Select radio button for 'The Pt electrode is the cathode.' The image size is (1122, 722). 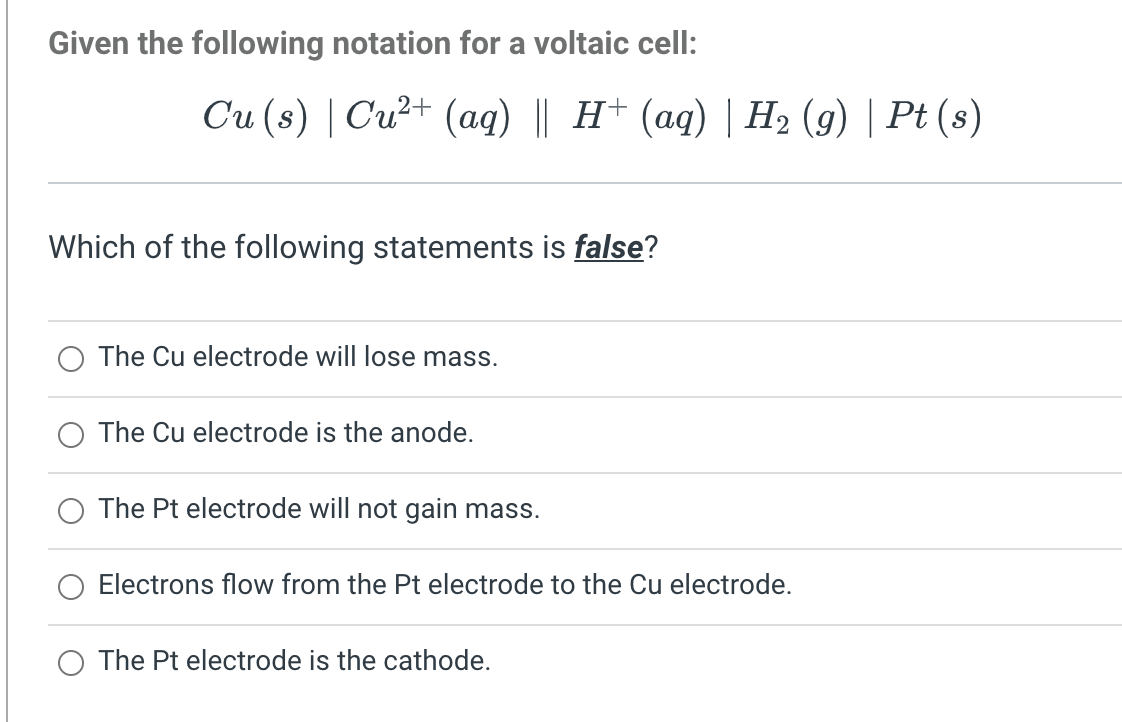click(70, 661)
